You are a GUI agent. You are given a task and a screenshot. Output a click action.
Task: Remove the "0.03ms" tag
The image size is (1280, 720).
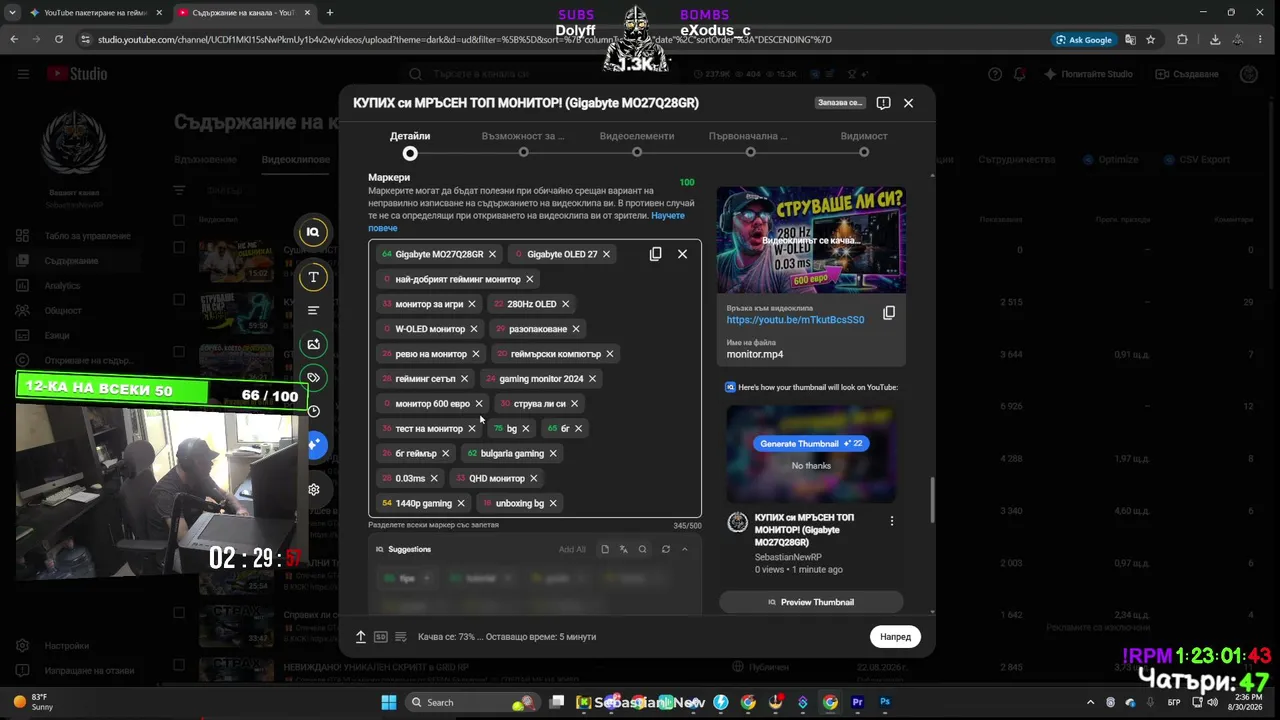tap(434, 478)
